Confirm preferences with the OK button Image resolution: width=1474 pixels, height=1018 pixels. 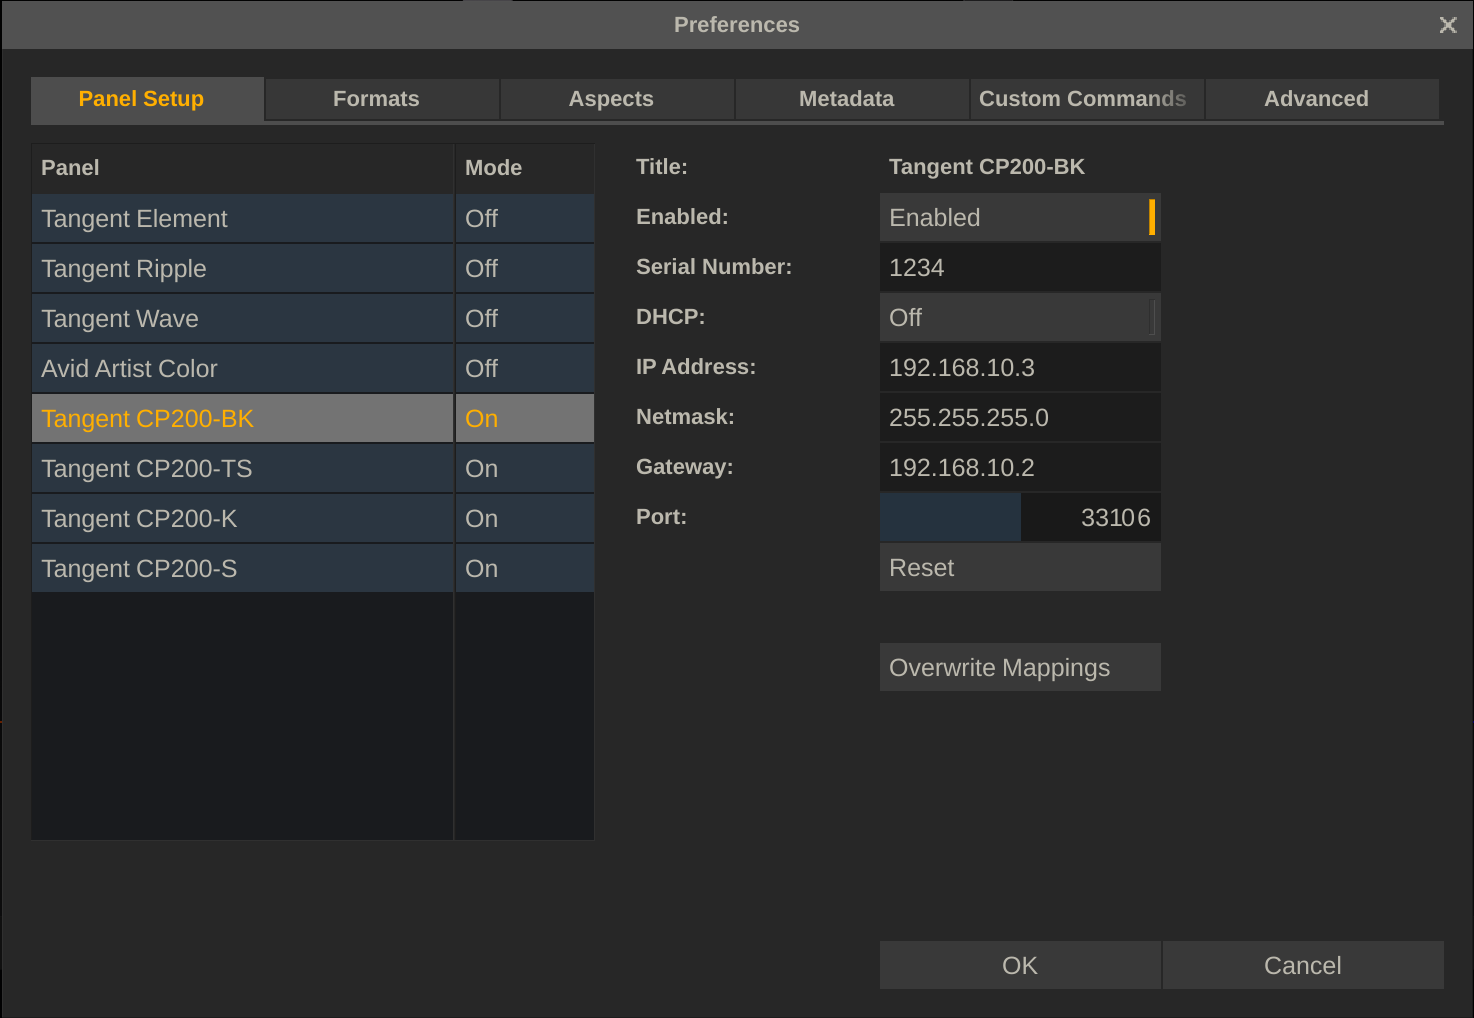click(x=1020, y=965)
